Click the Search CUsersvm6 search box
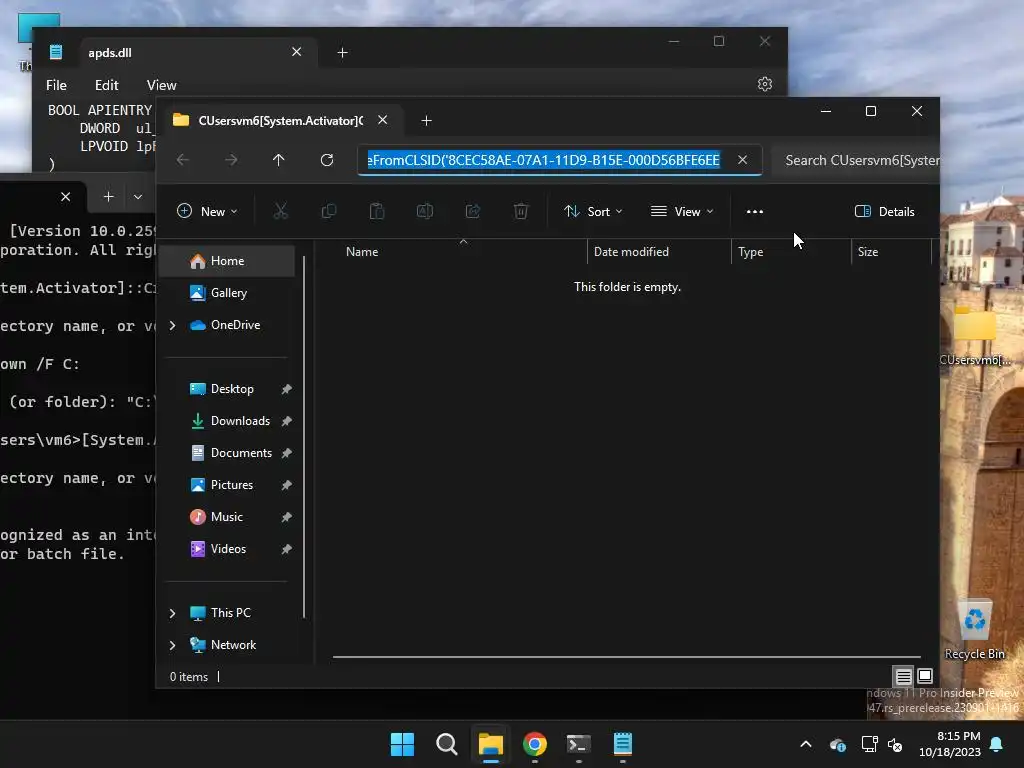 (856, 160)
